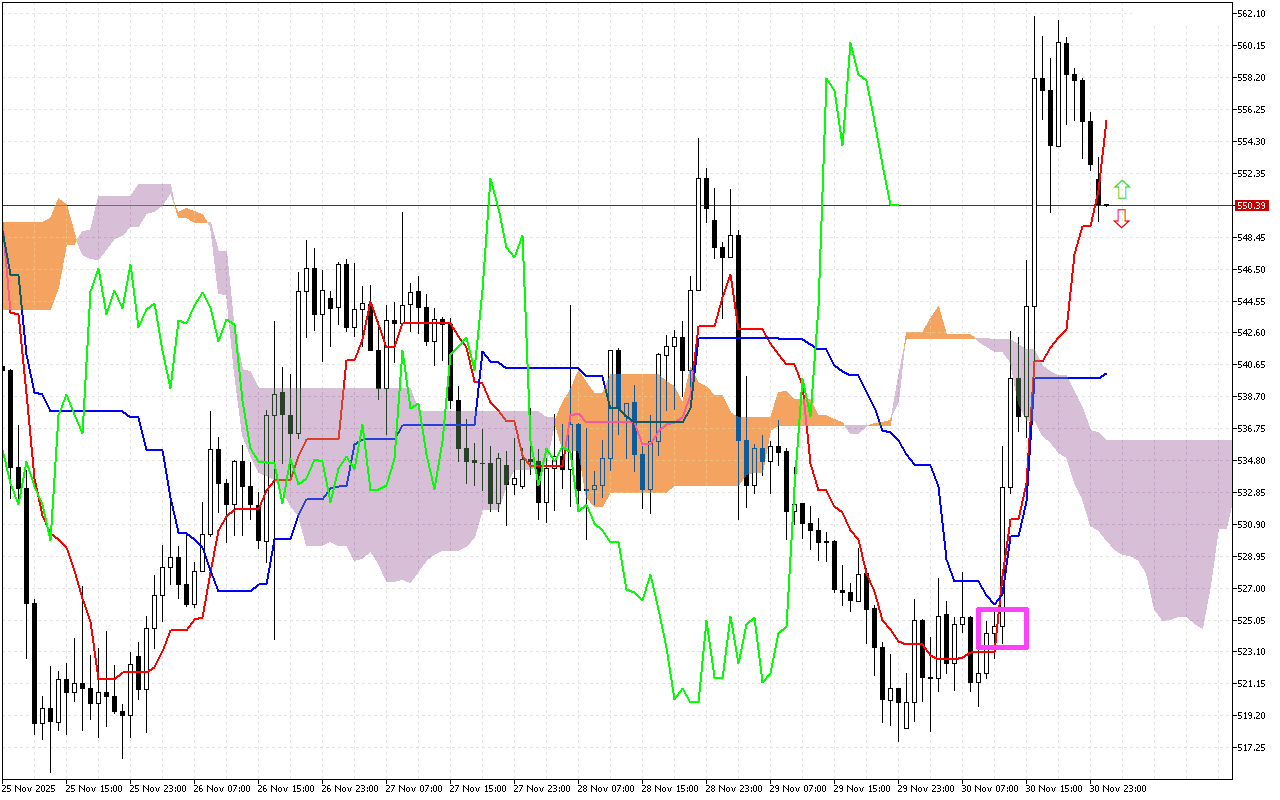Click the right end of the blue line
This screenshot has height=800, width=1280.
(1105, 374)
